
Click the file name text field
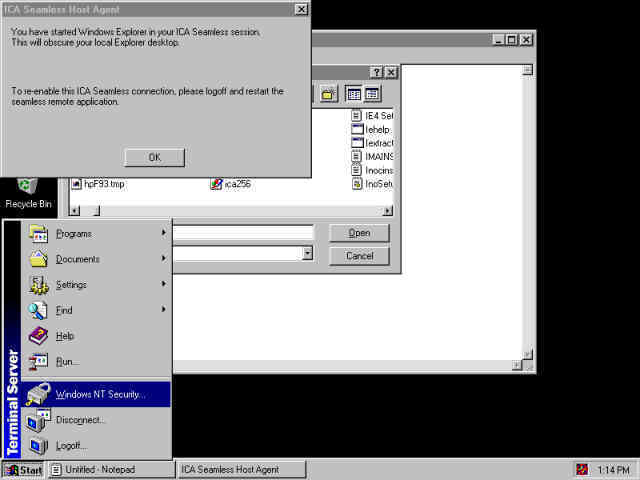click(242, 233)
